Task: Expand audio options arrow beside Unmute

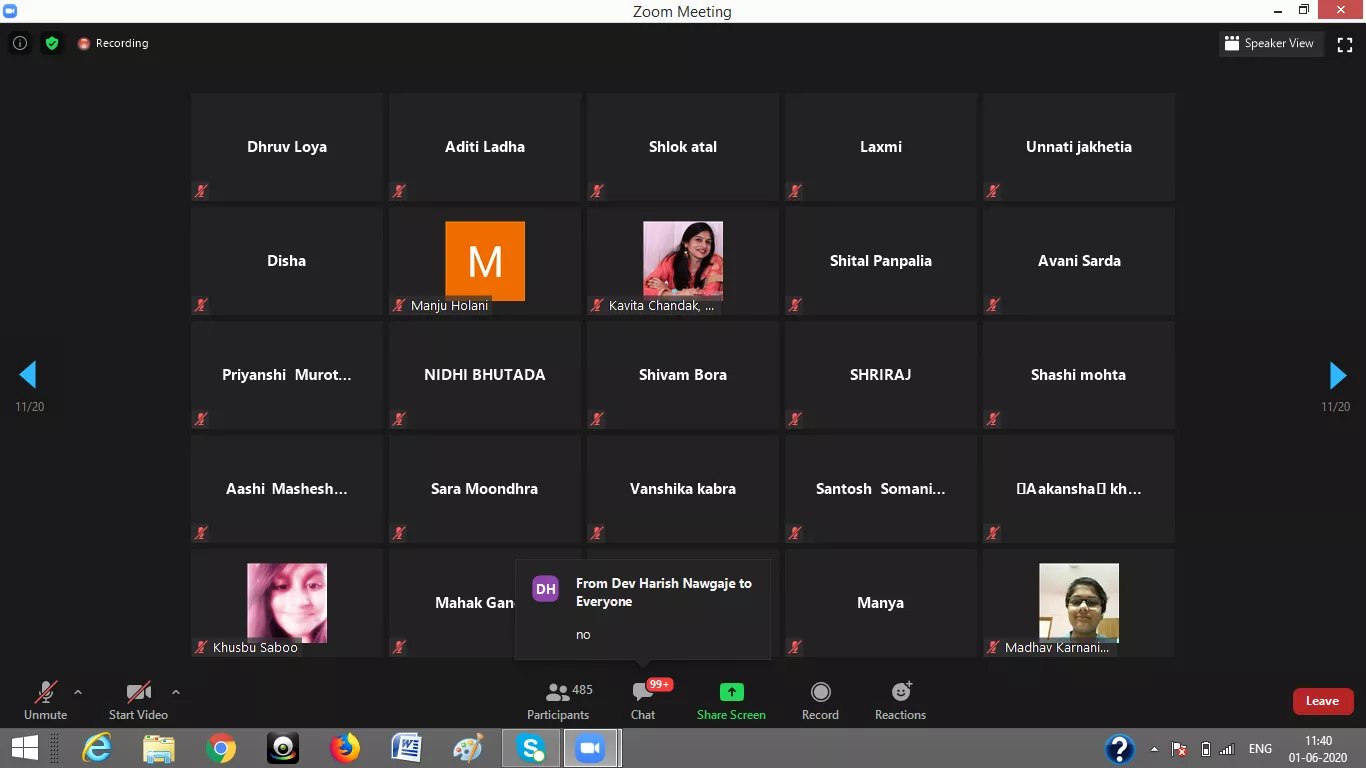Action: [x=78, y=692]
